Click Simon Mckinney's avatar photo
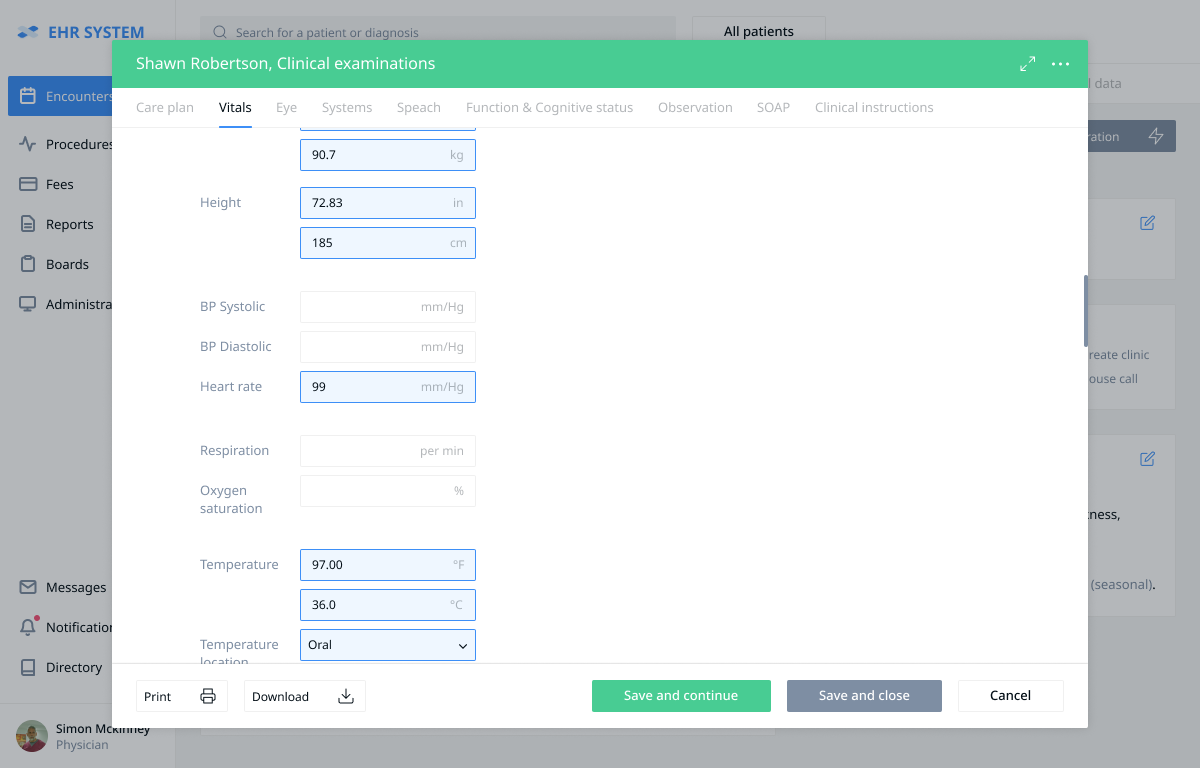Viewport: 1200px width, 768px height. 32,736
